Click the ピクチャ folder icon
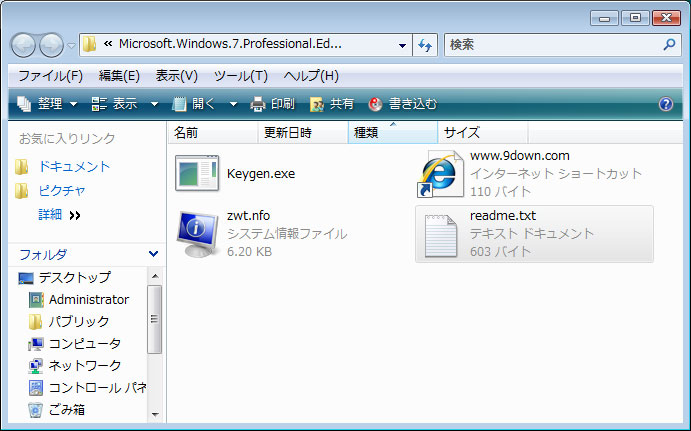This screenshot has height=431, width=691. point(22,191)
